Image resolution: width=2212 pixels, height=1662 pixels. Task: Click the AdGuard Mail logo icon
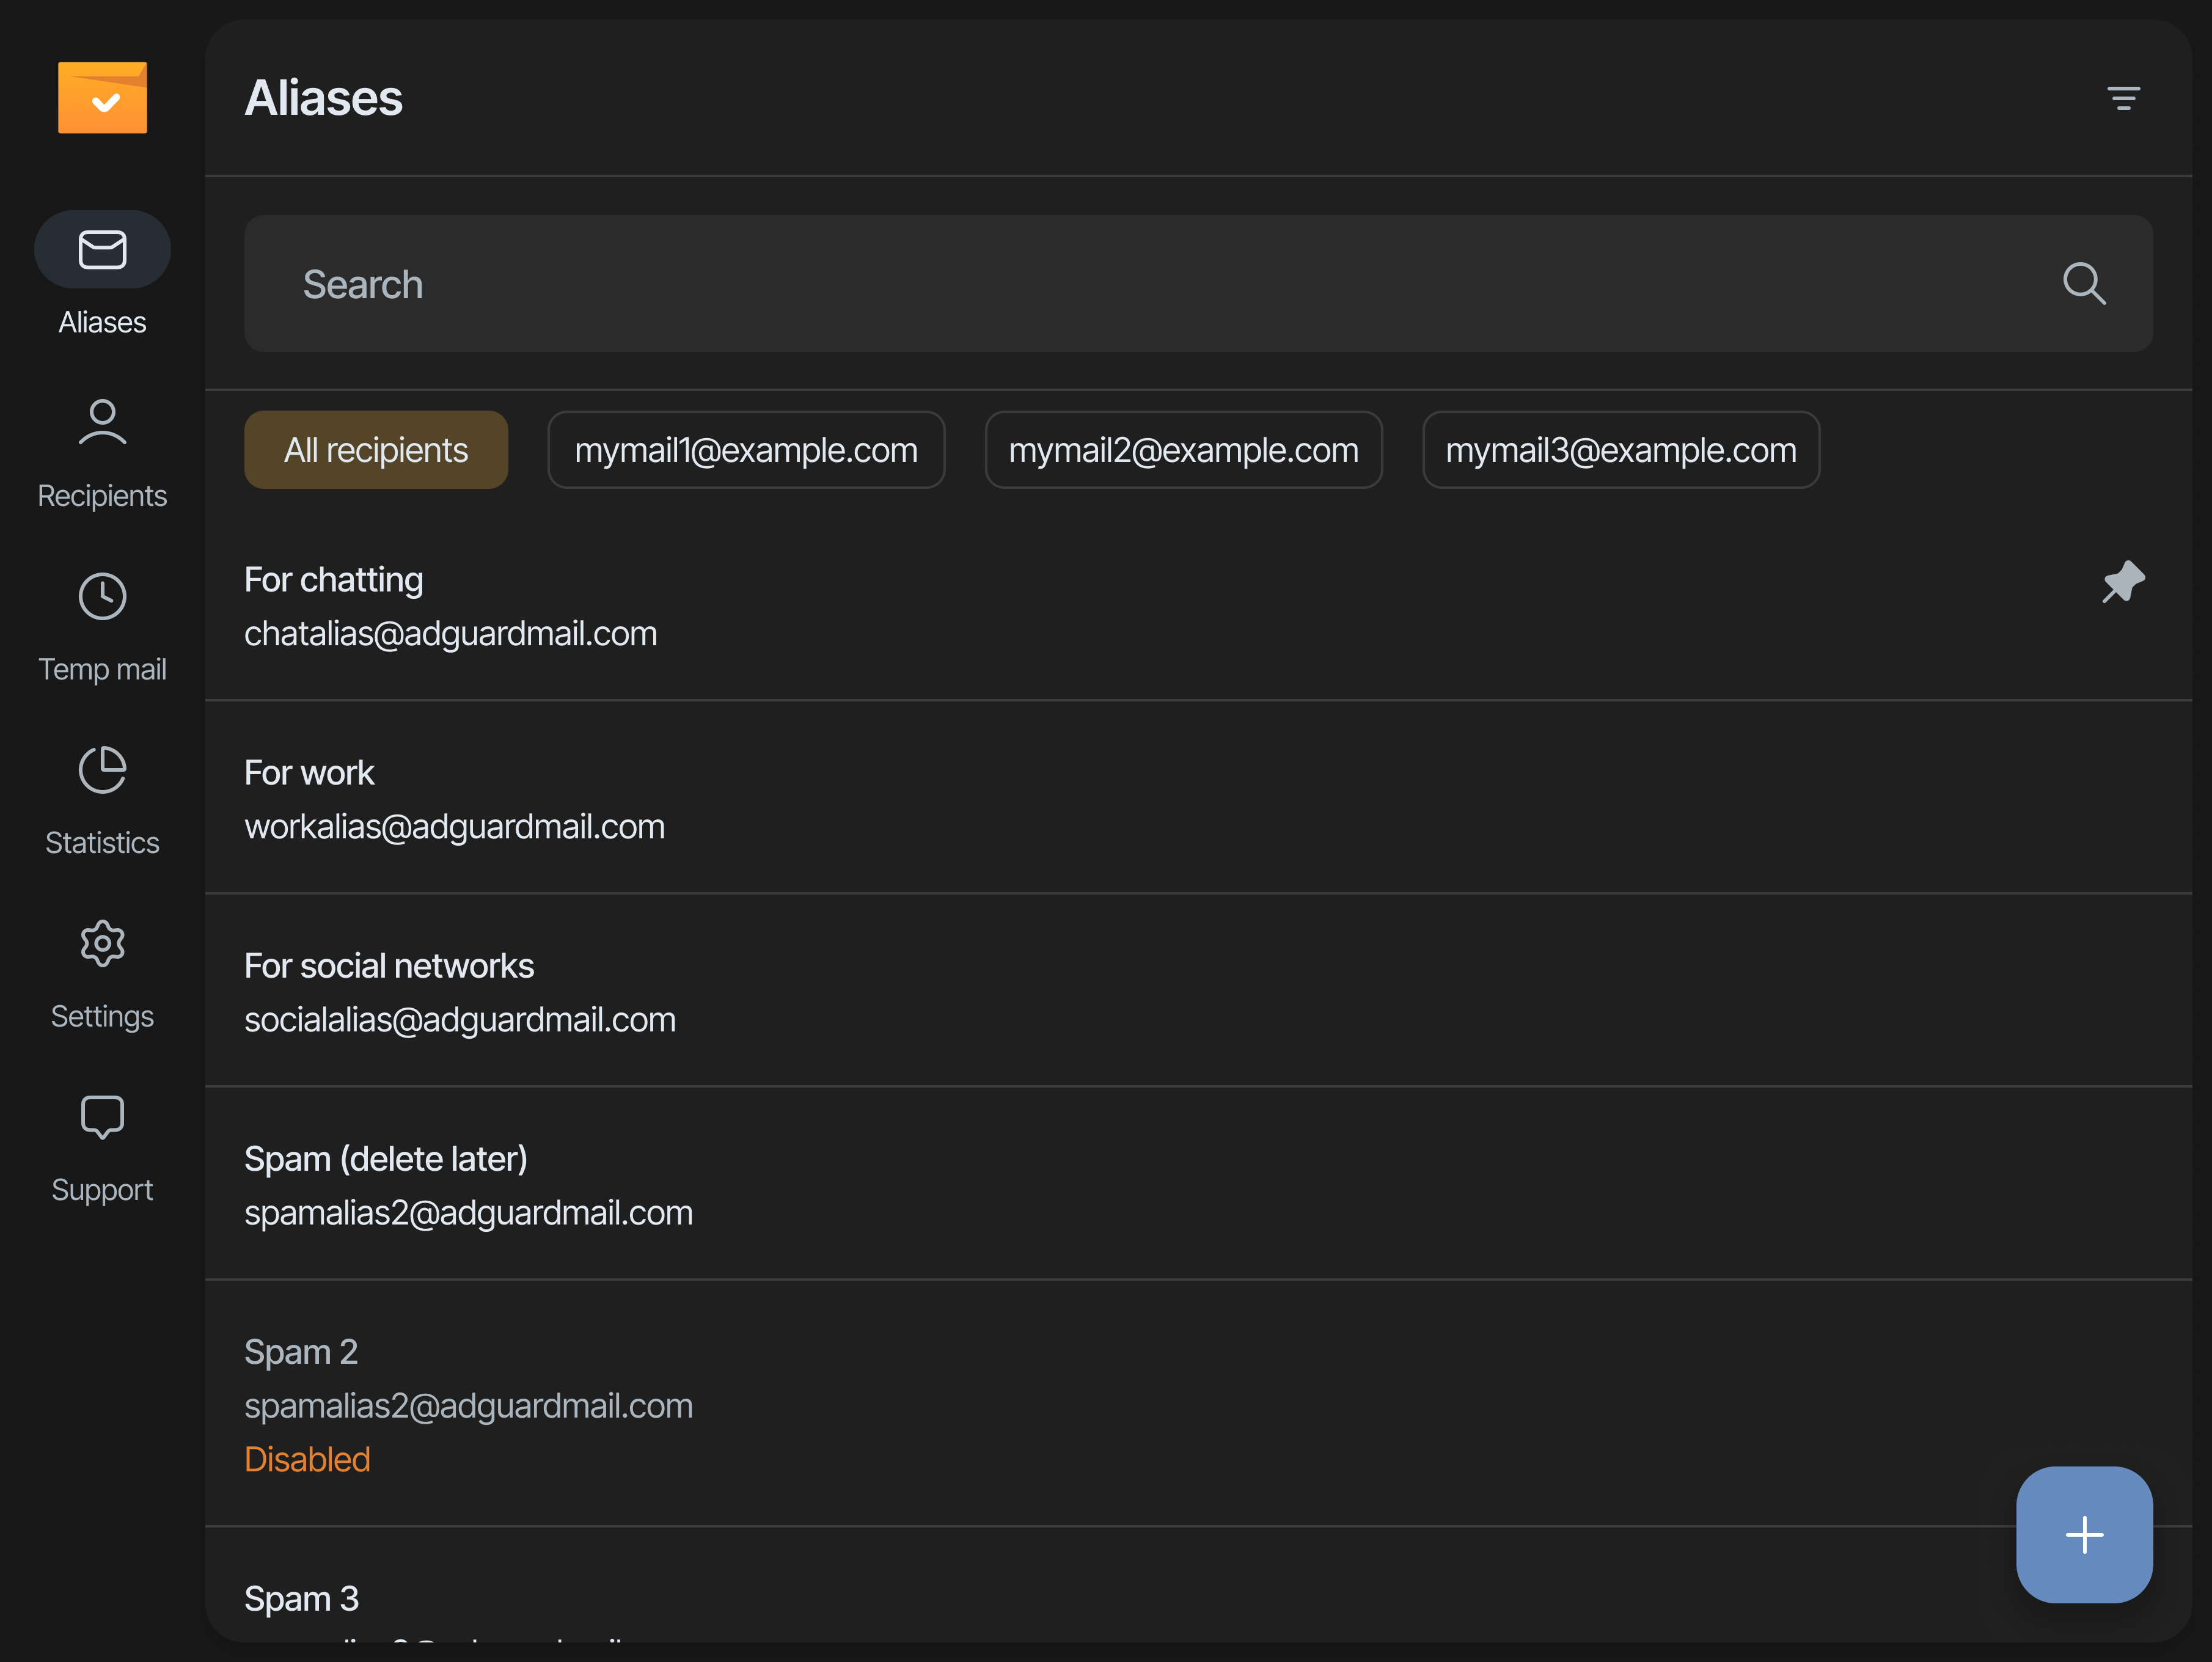(x=102, y=97)
